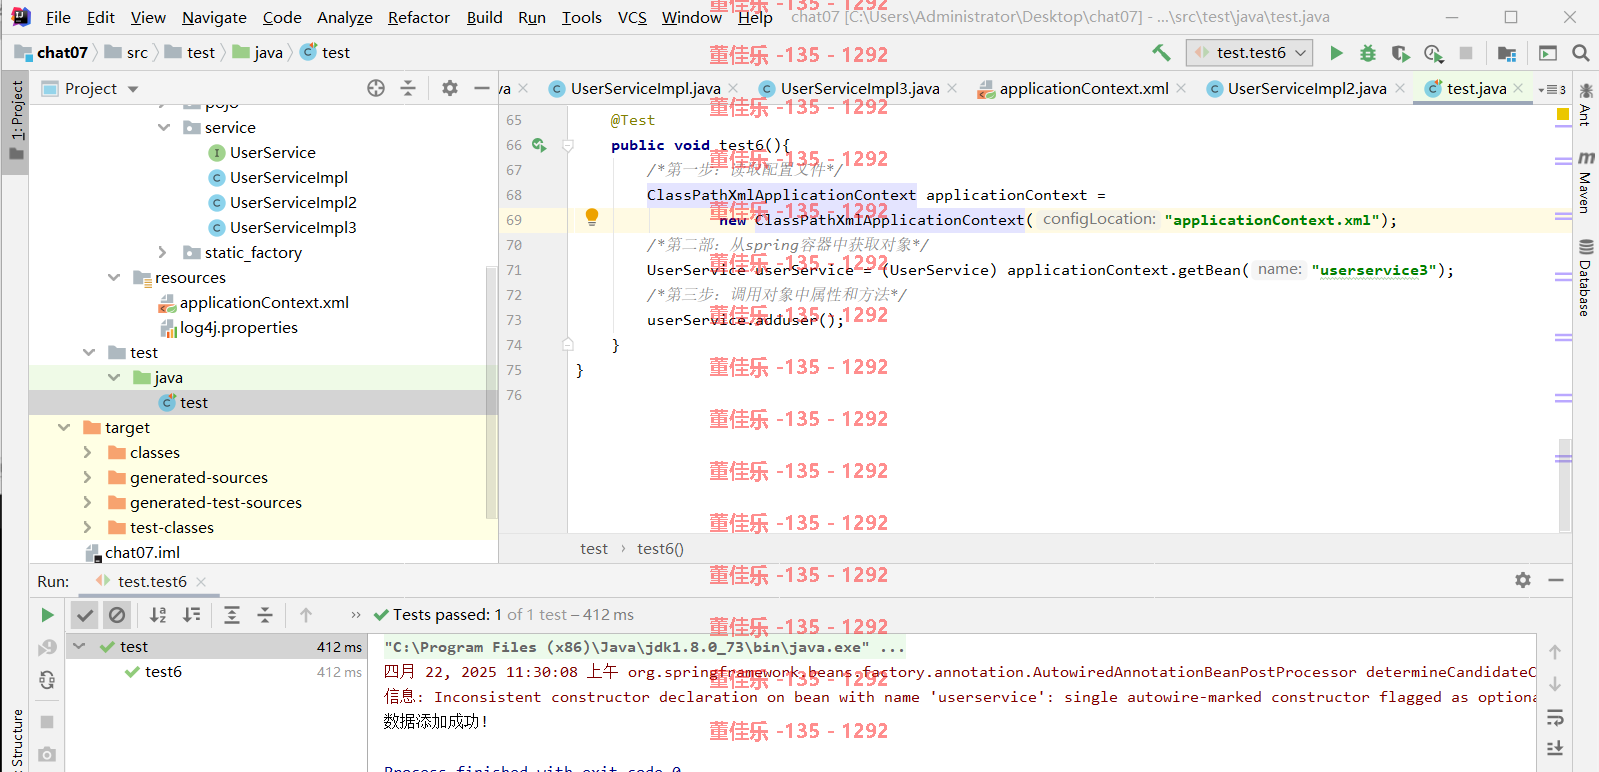This screenshot has height=772, width=1599.
Task: Open the Refactor menu
Action: coord(419,17)
